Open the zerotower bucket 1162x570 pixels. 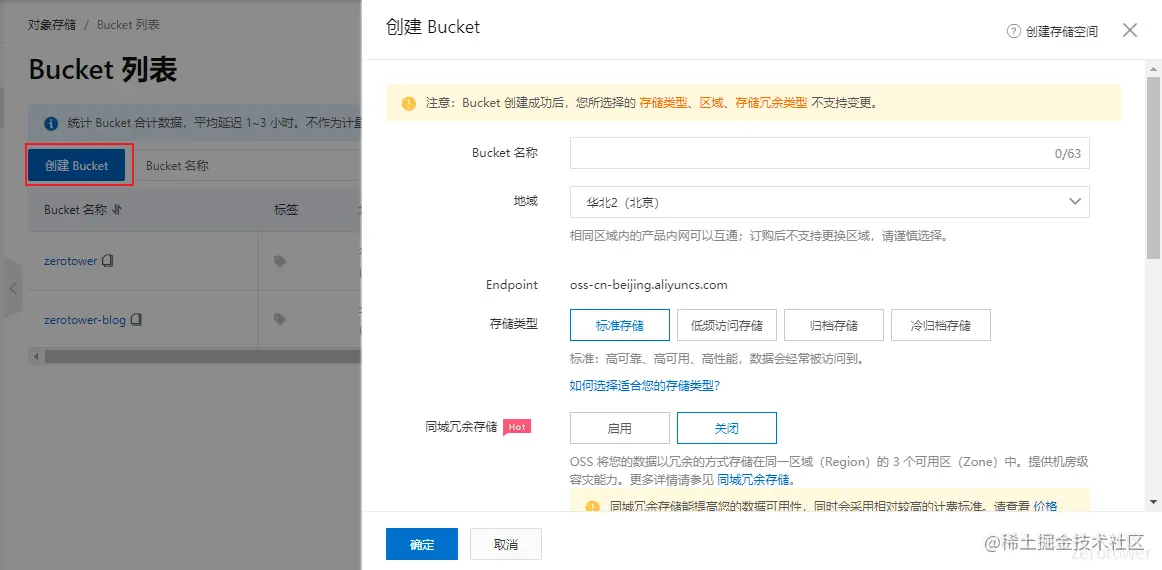click(70, 261)
